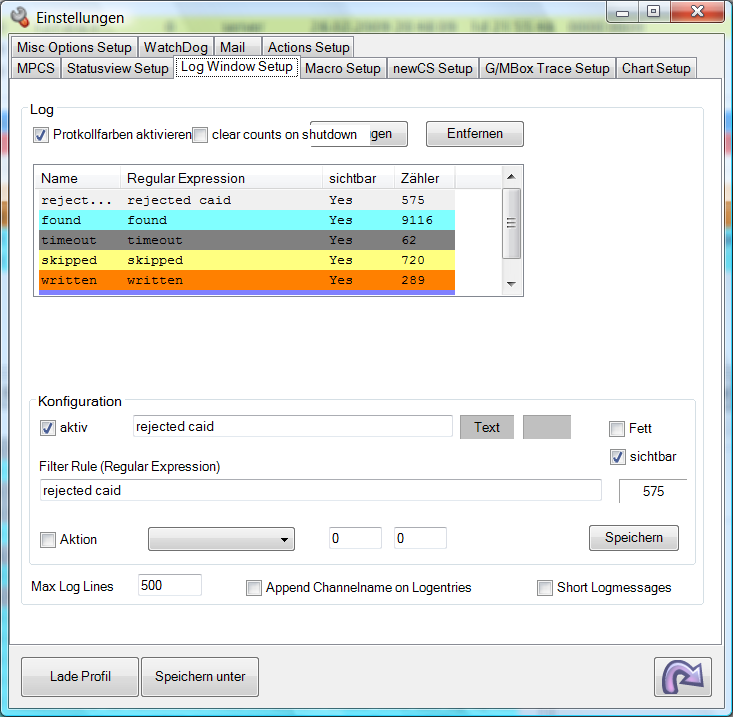733x717 pixels.
Task: Click the Speichern button
Action: tap(633, 538)
